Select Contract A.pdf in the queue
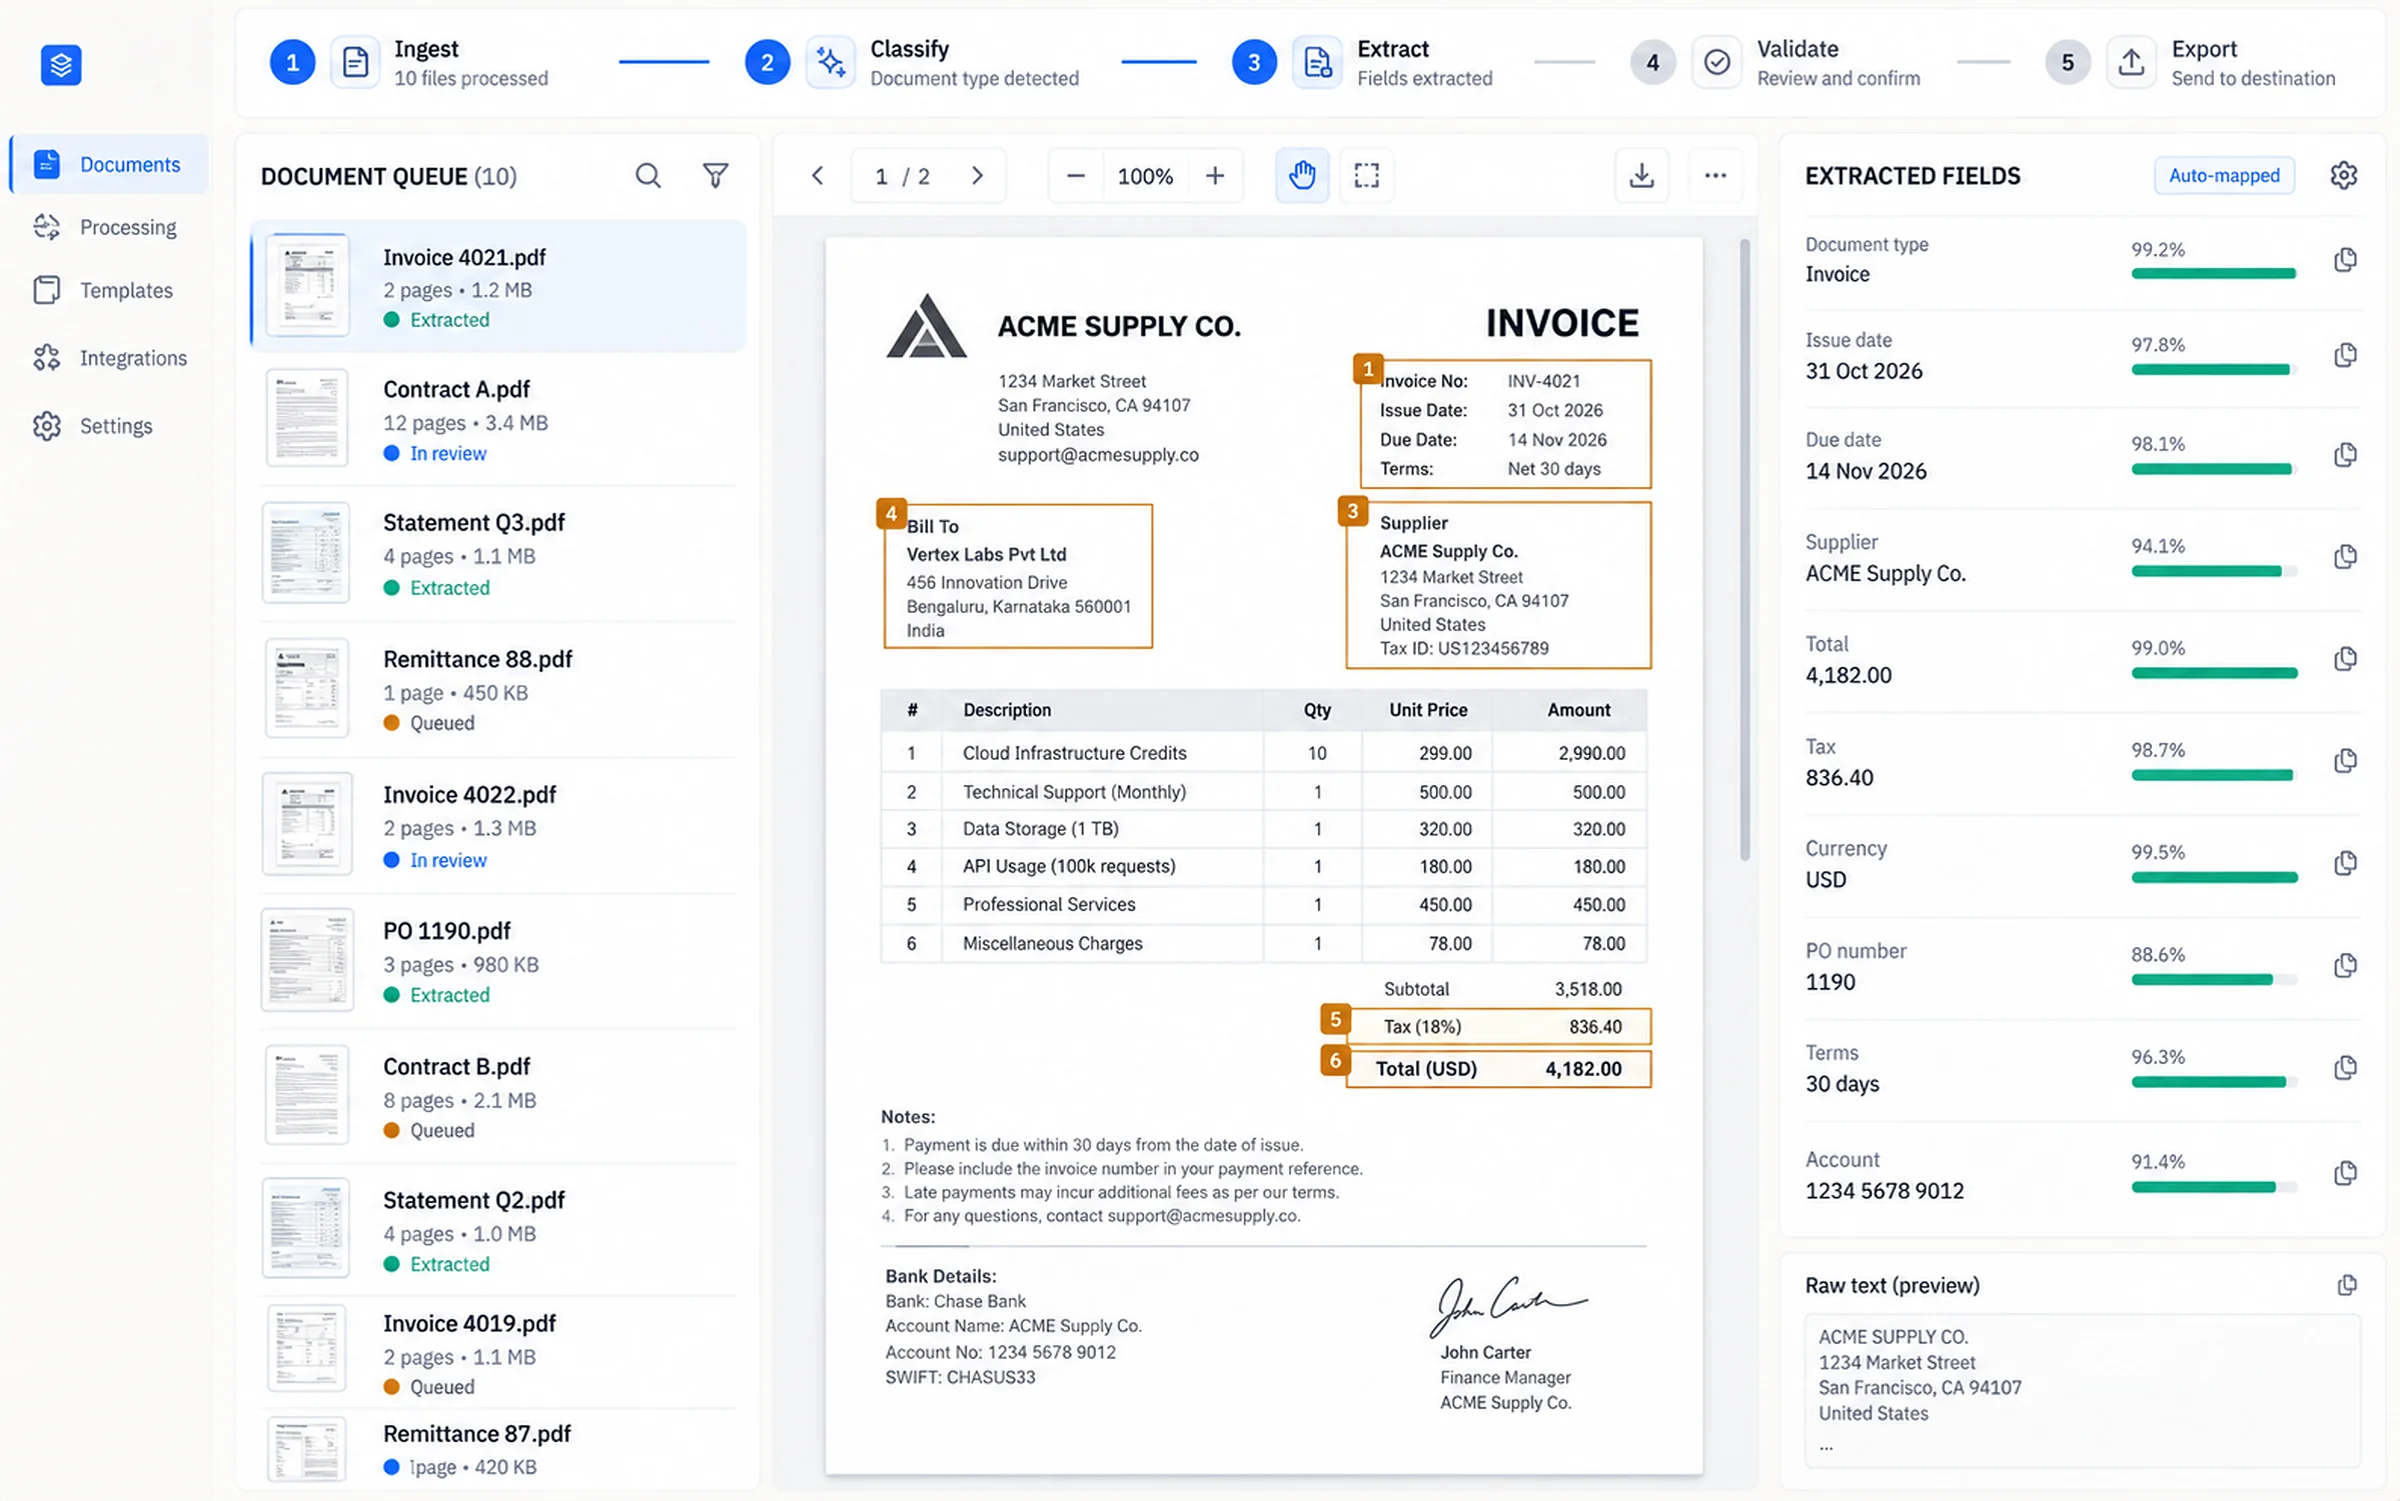The width and height of the screenshot is (2400, 1501). (498, 420)
